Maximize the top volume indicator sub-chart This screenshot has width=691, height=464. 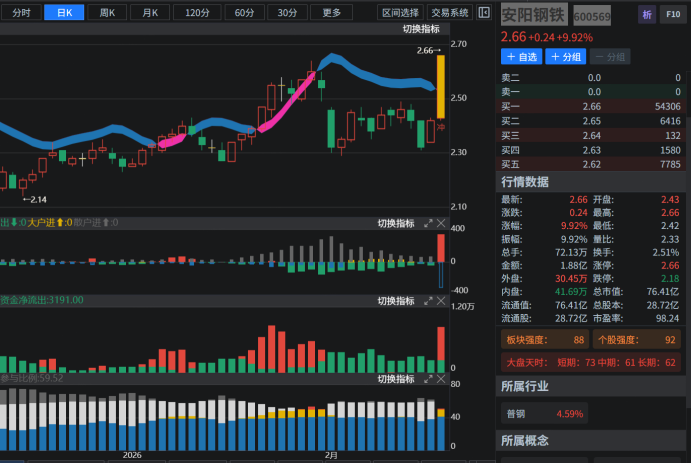[428, 223]
